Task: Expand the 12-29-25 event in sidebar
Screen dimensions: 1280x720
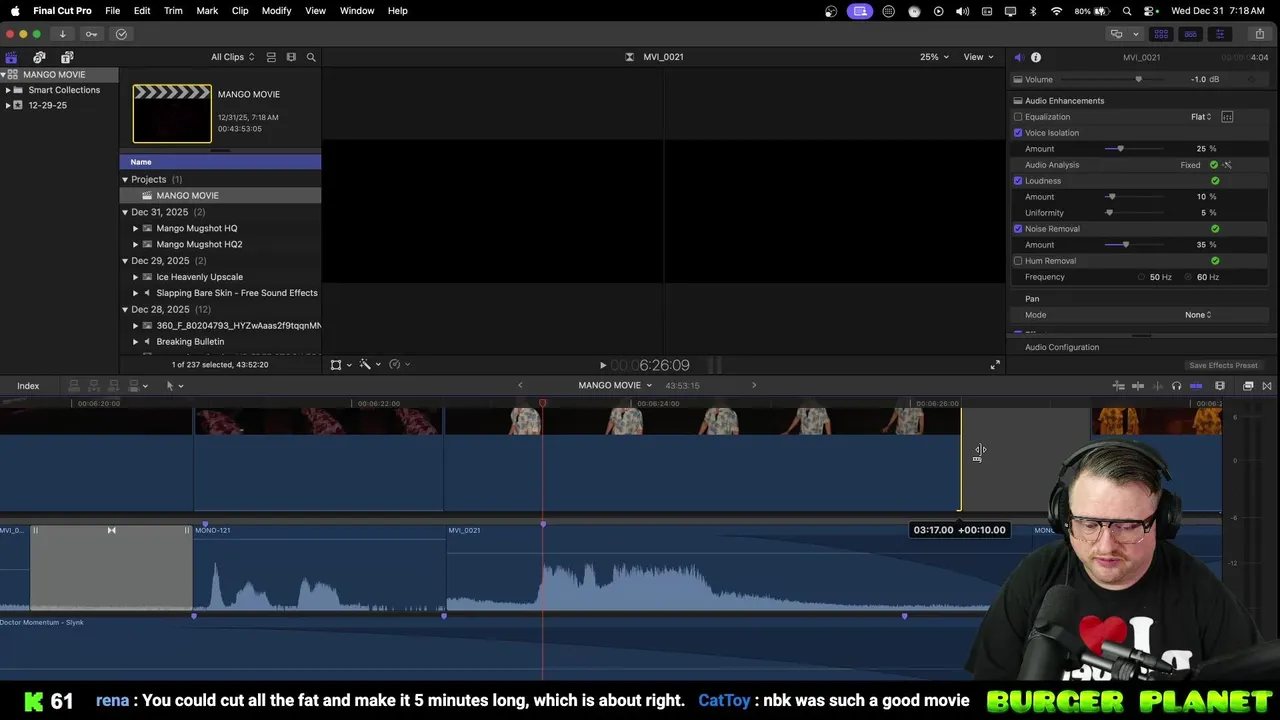Action: pyautogui.click(x=8, y=105)
